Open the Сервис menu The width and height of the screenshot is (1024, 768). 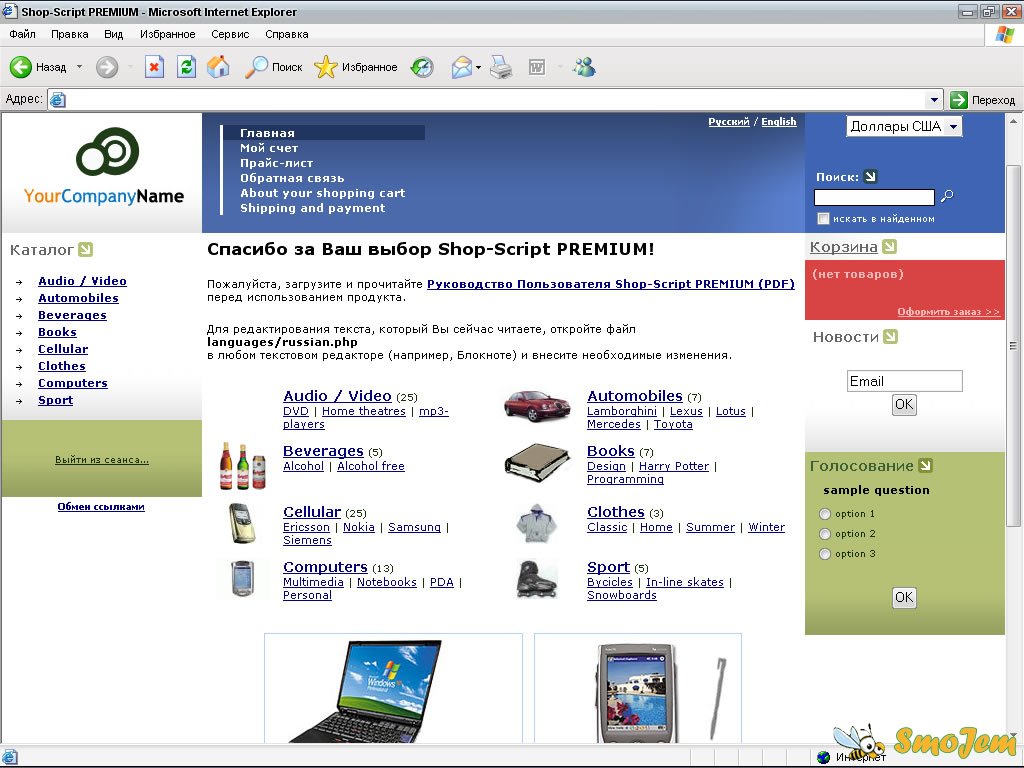pos(231,34)
